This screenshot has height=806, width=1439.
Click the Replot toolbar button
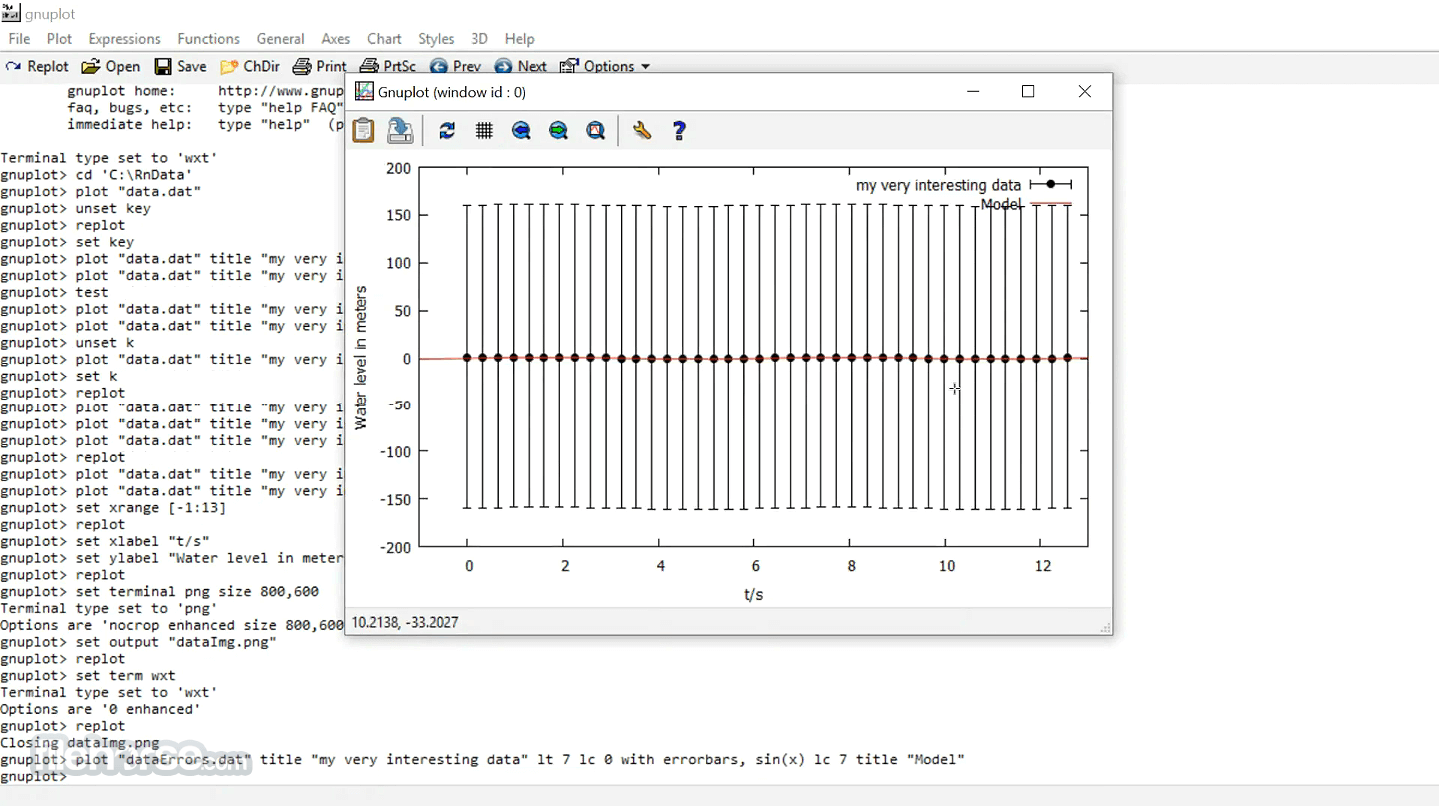click(x=37, y=66)
